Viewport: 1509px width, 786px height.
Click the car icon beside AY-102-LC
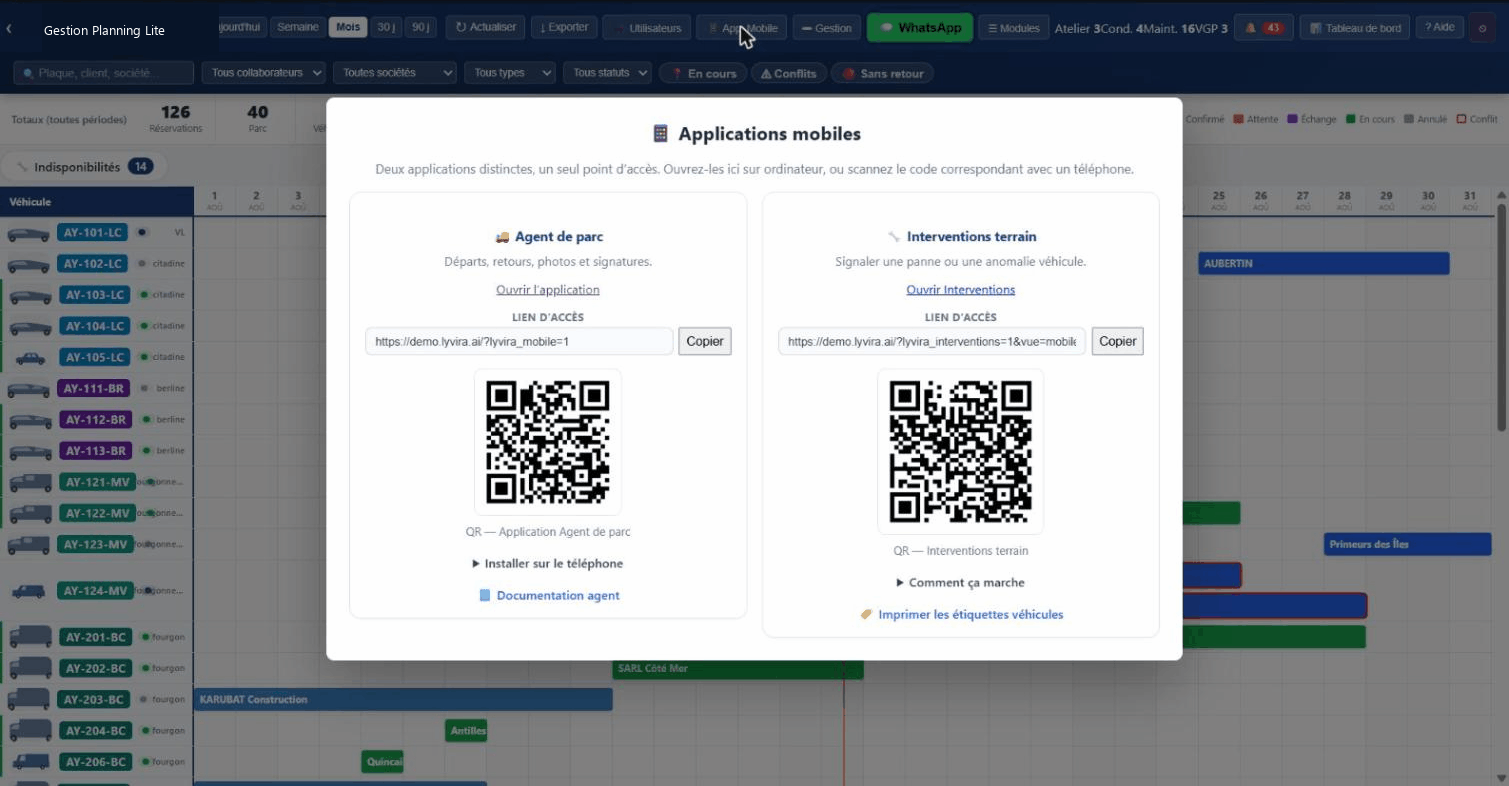[x=28, y=265]
